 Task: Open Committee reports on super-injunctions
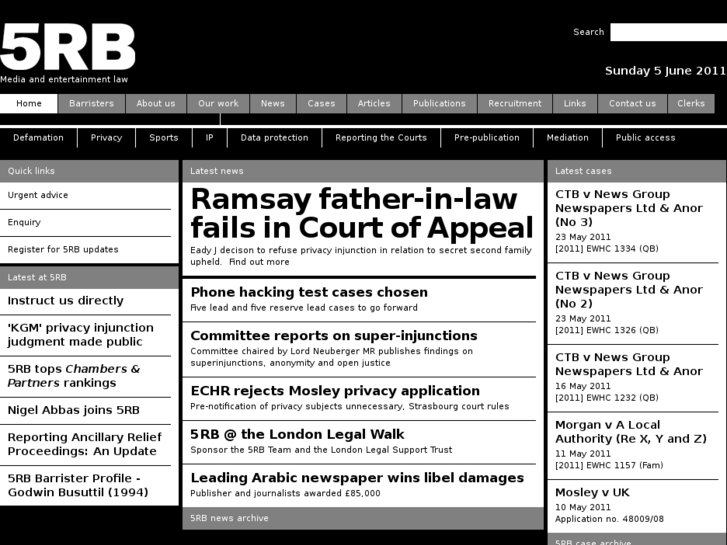tap(334, 335)
